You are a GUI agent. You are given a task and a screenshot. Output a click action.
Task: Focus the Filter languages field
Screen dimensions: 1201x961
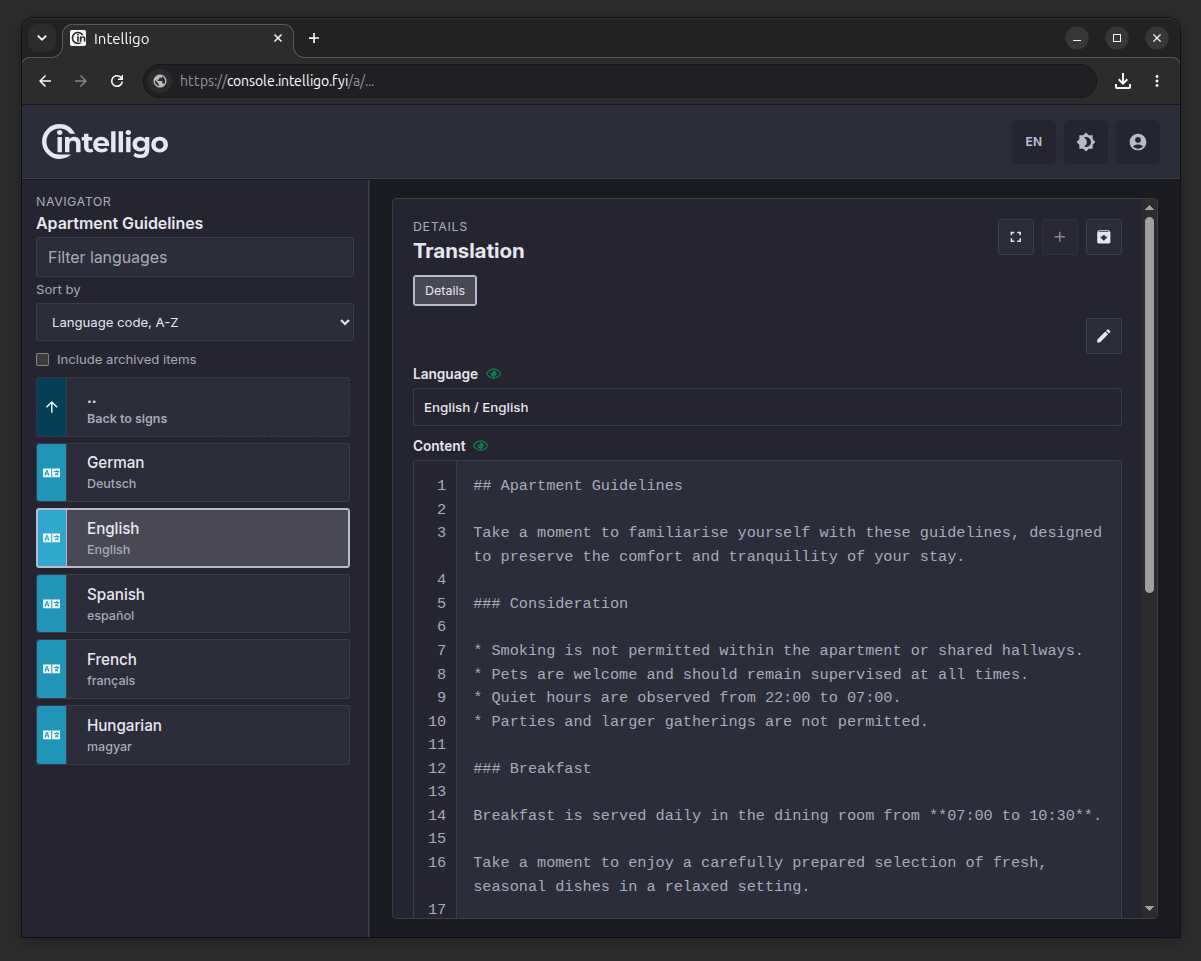(x=195, y=257)
